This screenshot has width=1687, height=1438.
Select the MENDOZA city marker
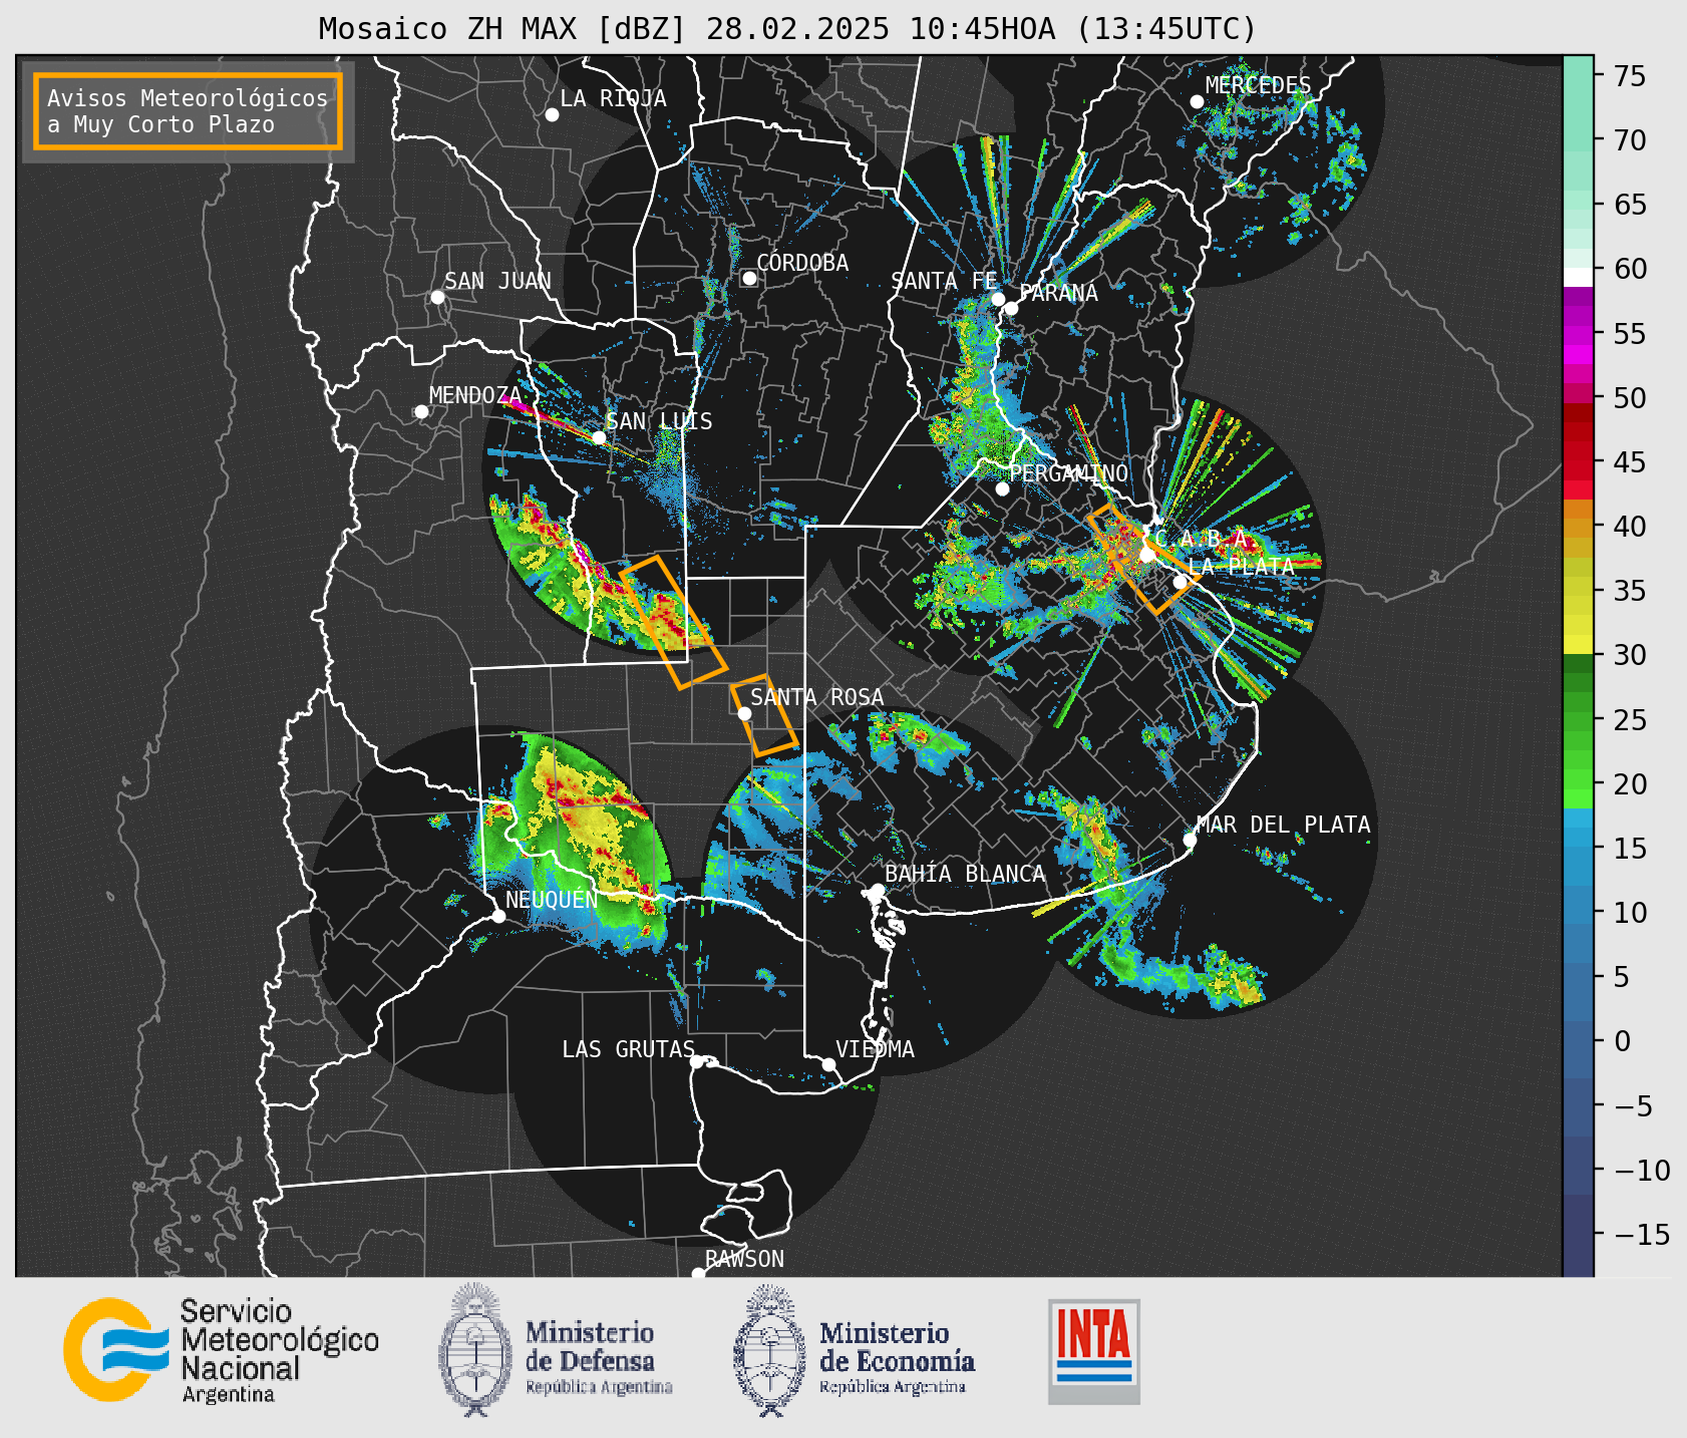pos(421,412)
